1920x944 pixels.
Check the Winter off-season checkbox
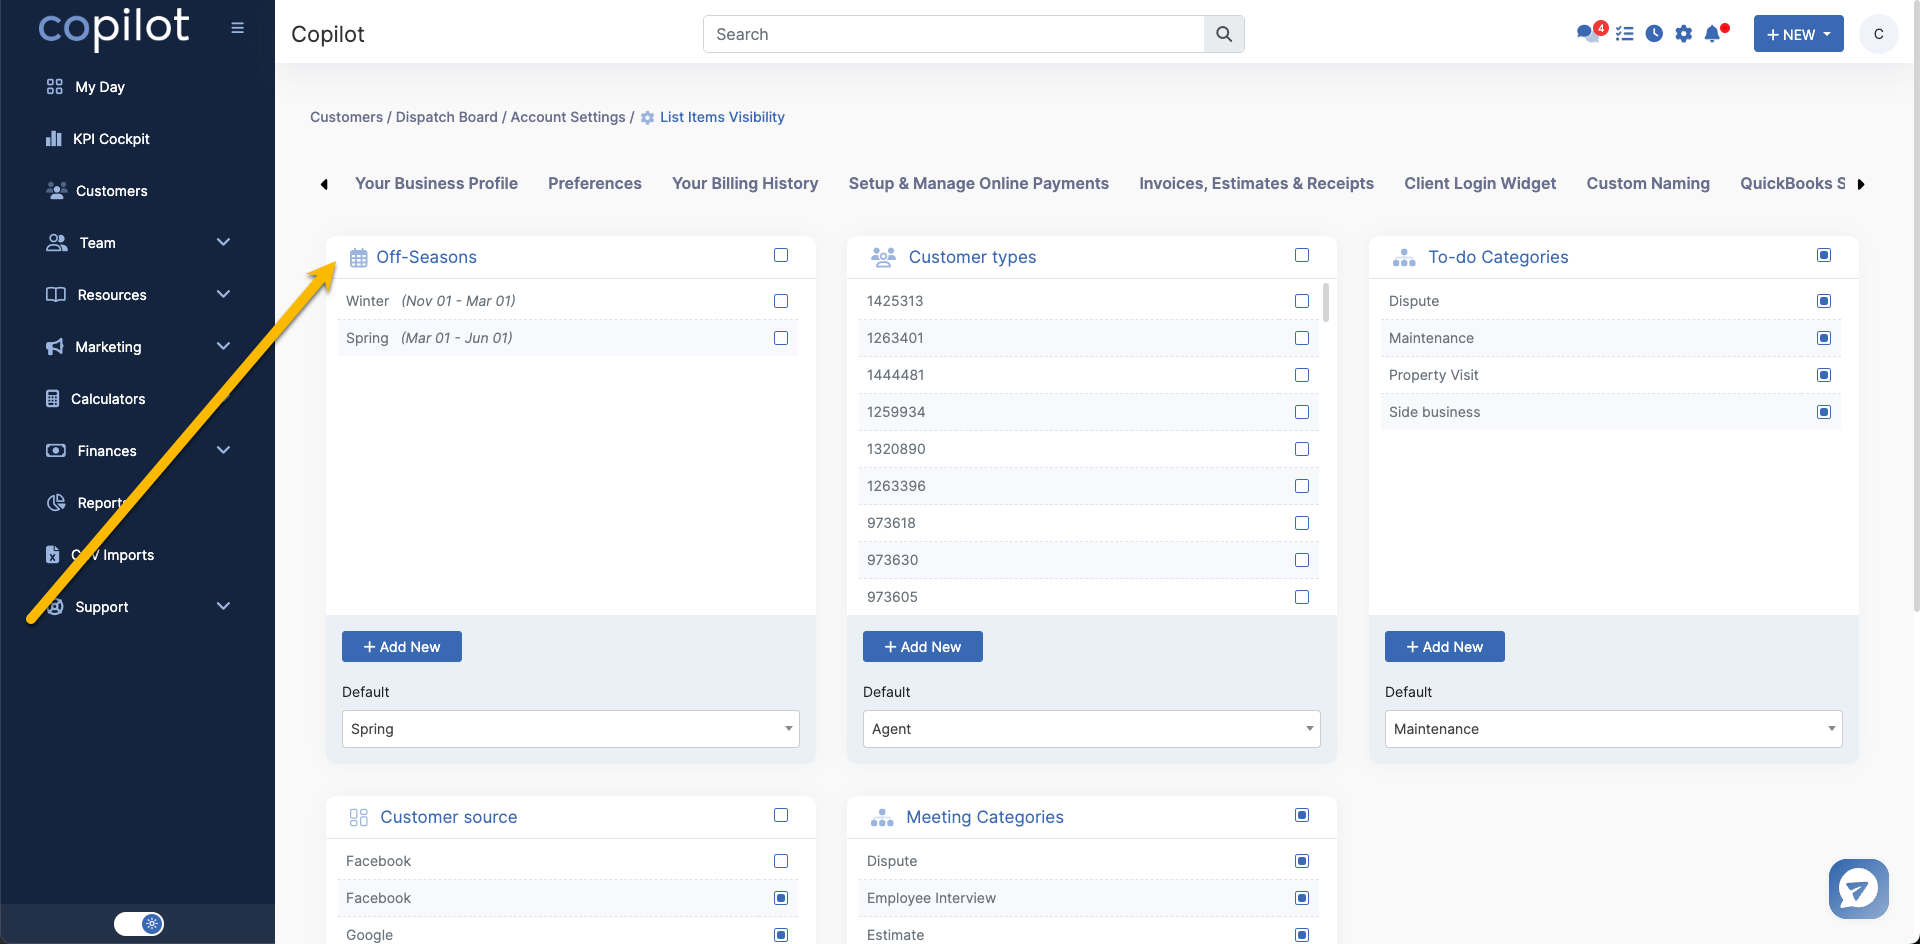pos(781,301)
